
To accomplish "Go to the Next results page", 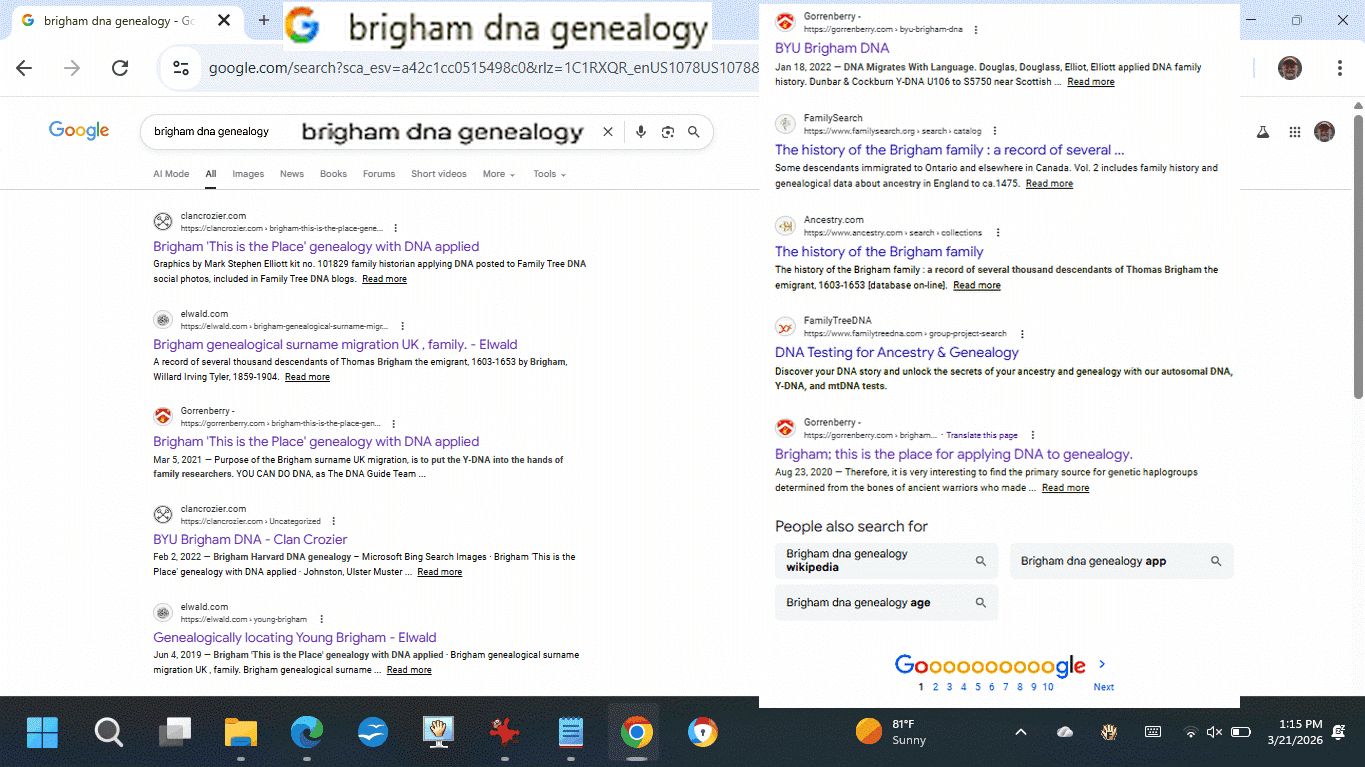I will [x=1103, y=687].
